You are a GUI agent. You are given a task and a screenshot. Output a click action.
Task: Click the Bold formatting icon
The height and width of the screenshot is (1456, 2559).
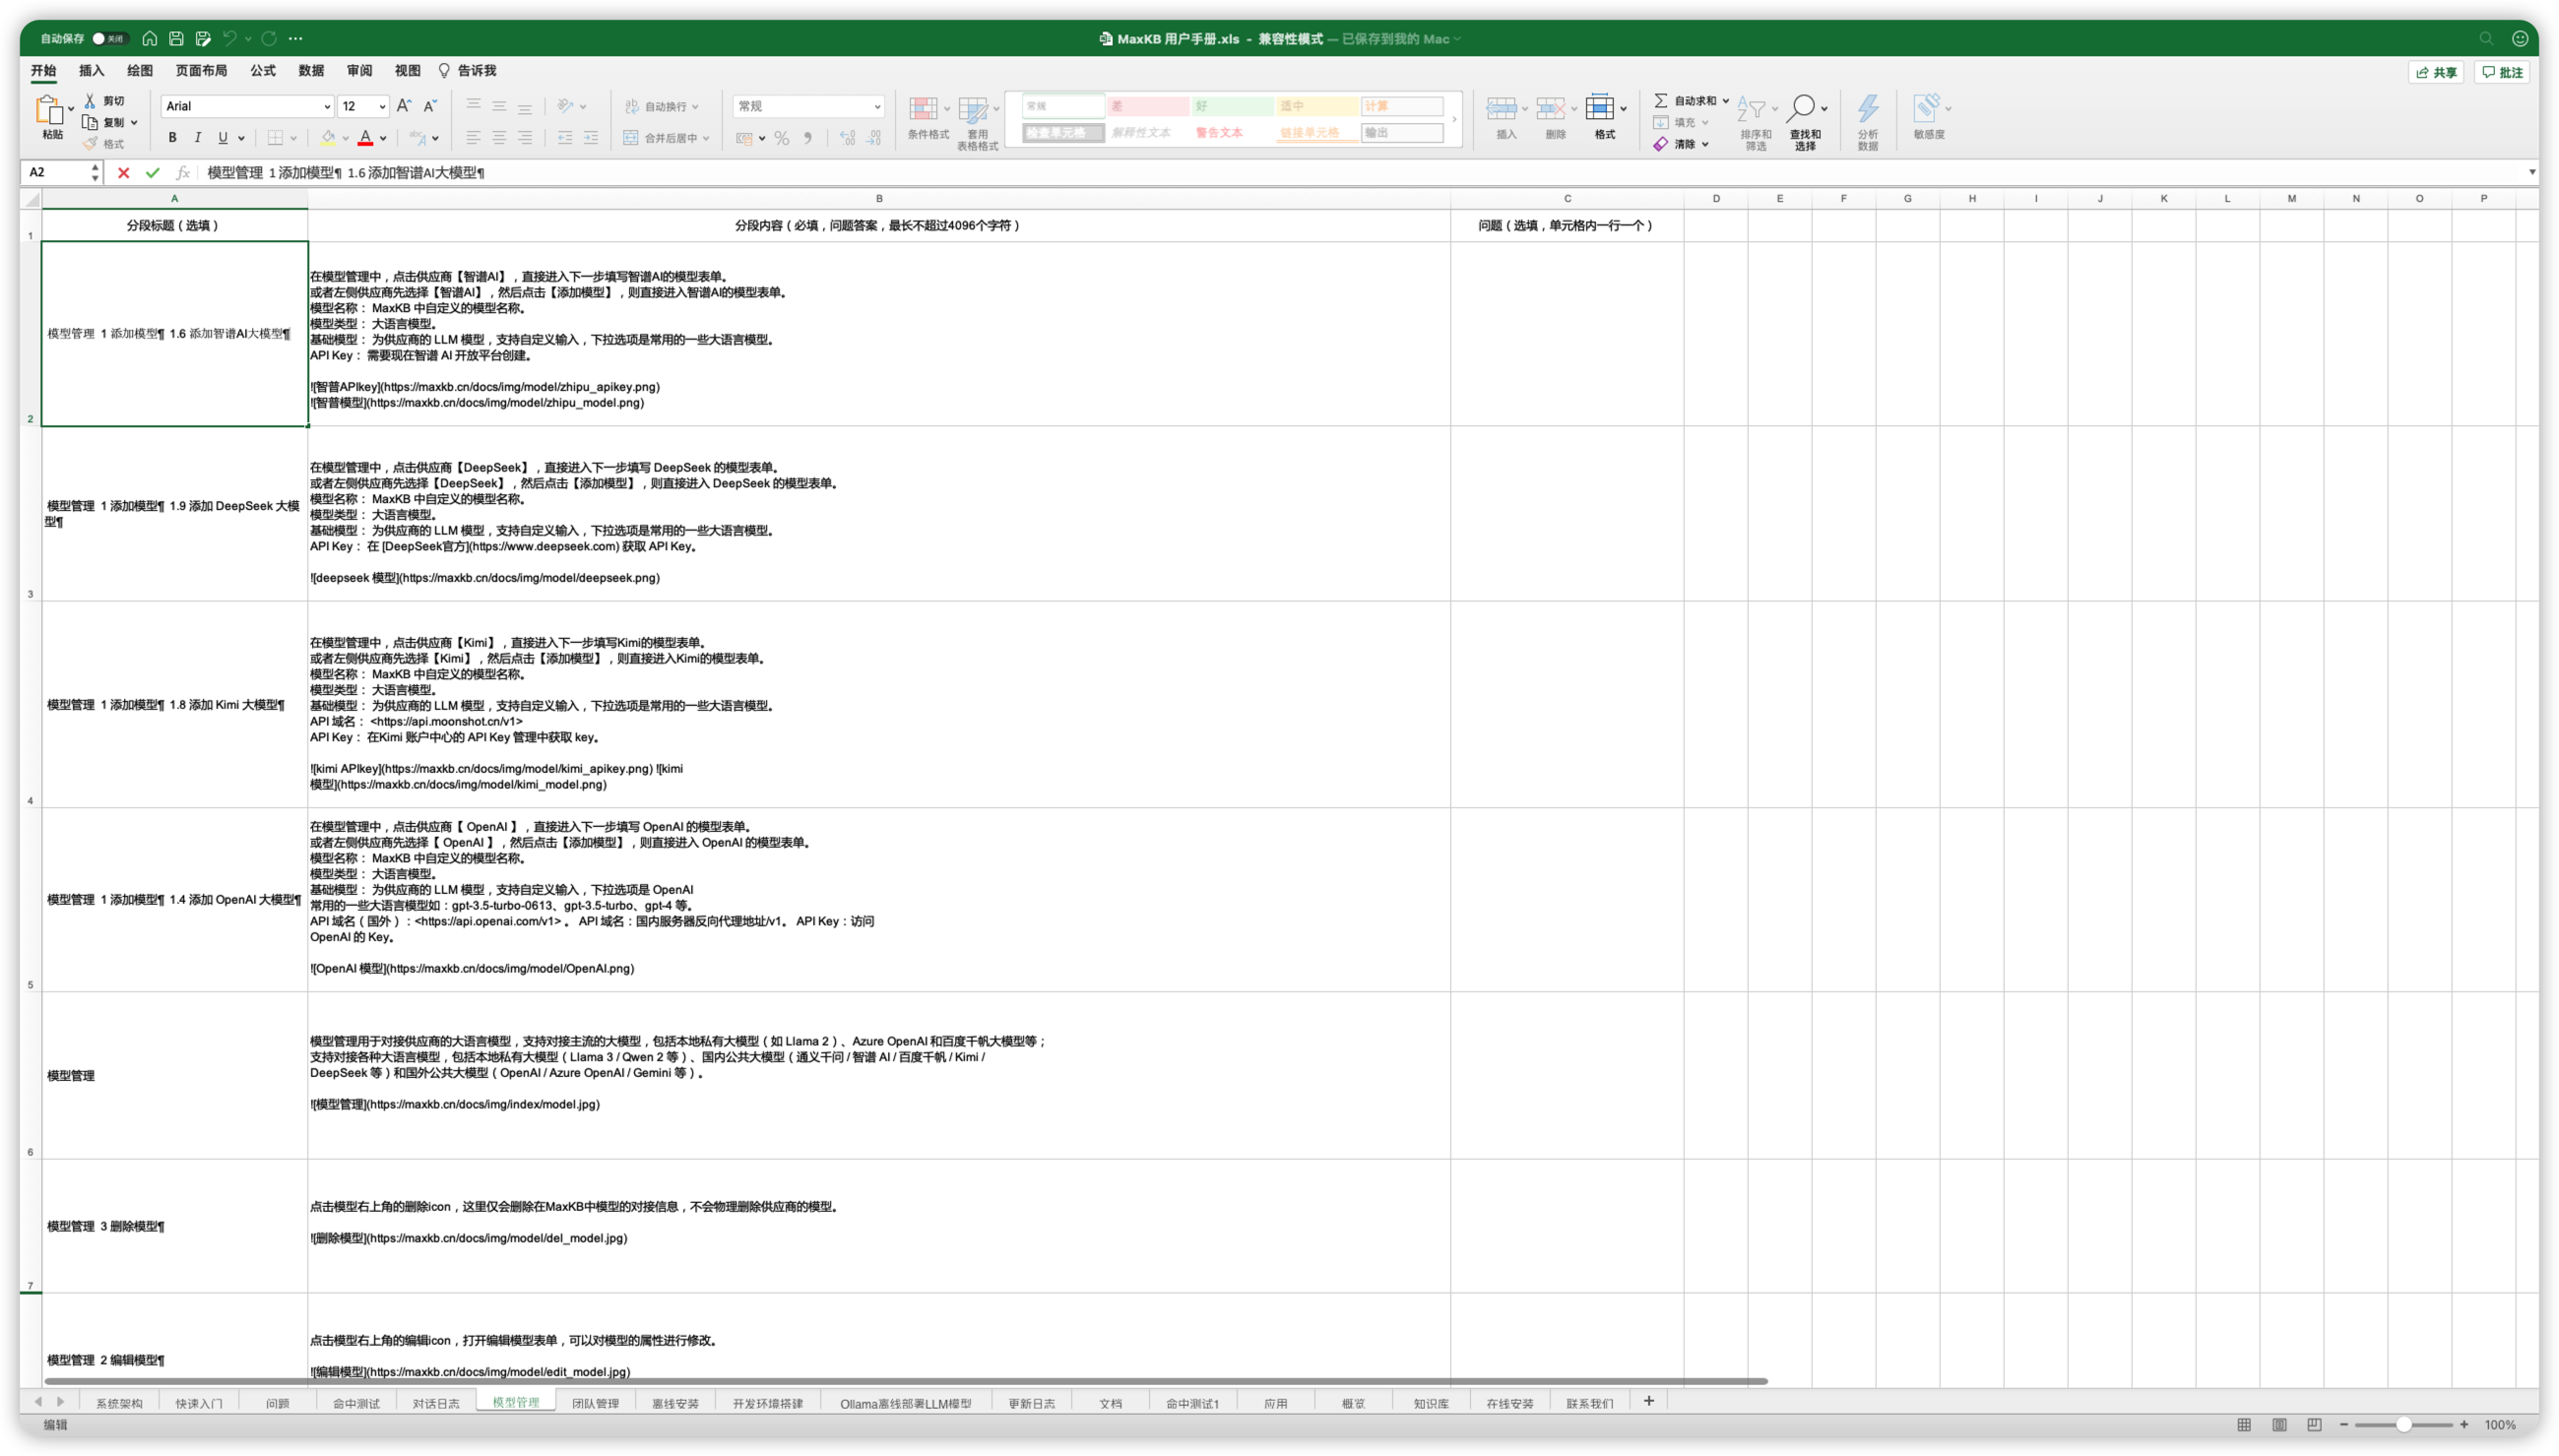click(172, 138)
